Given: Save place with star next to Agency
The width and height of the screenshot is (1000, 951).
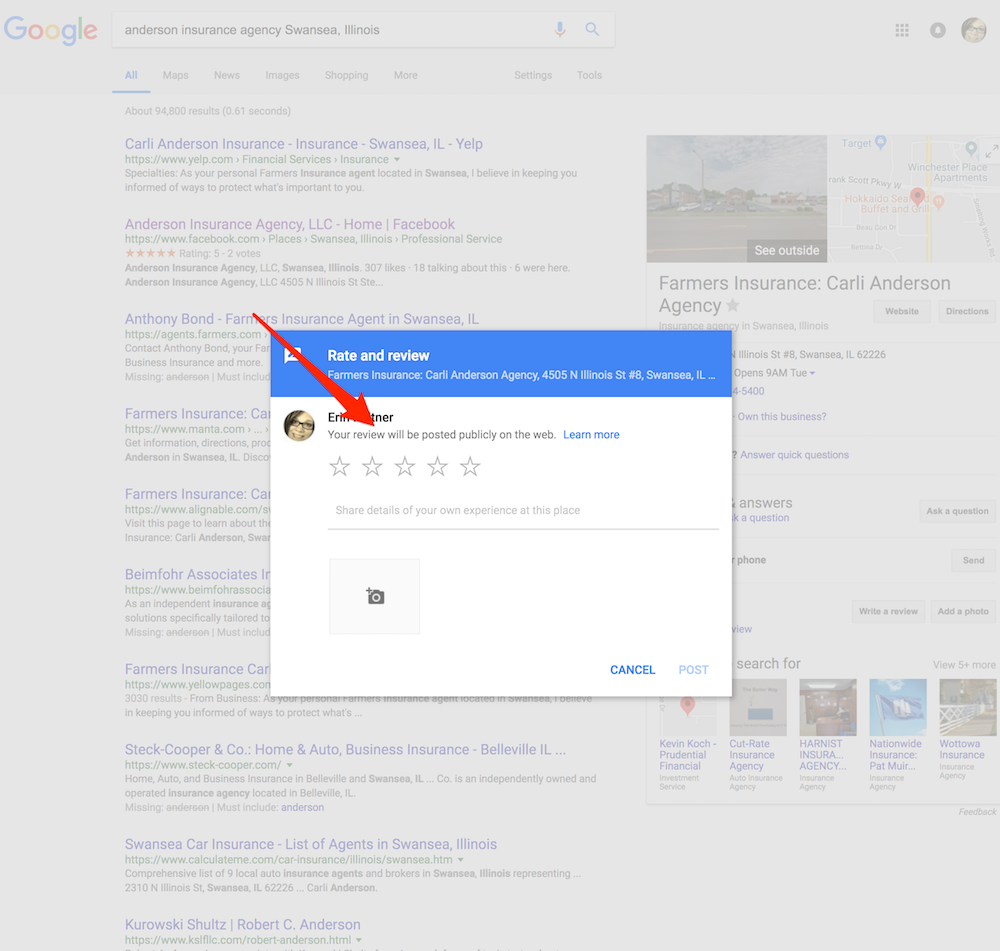Looking at the screenshot, I should [x=733, y=306].
